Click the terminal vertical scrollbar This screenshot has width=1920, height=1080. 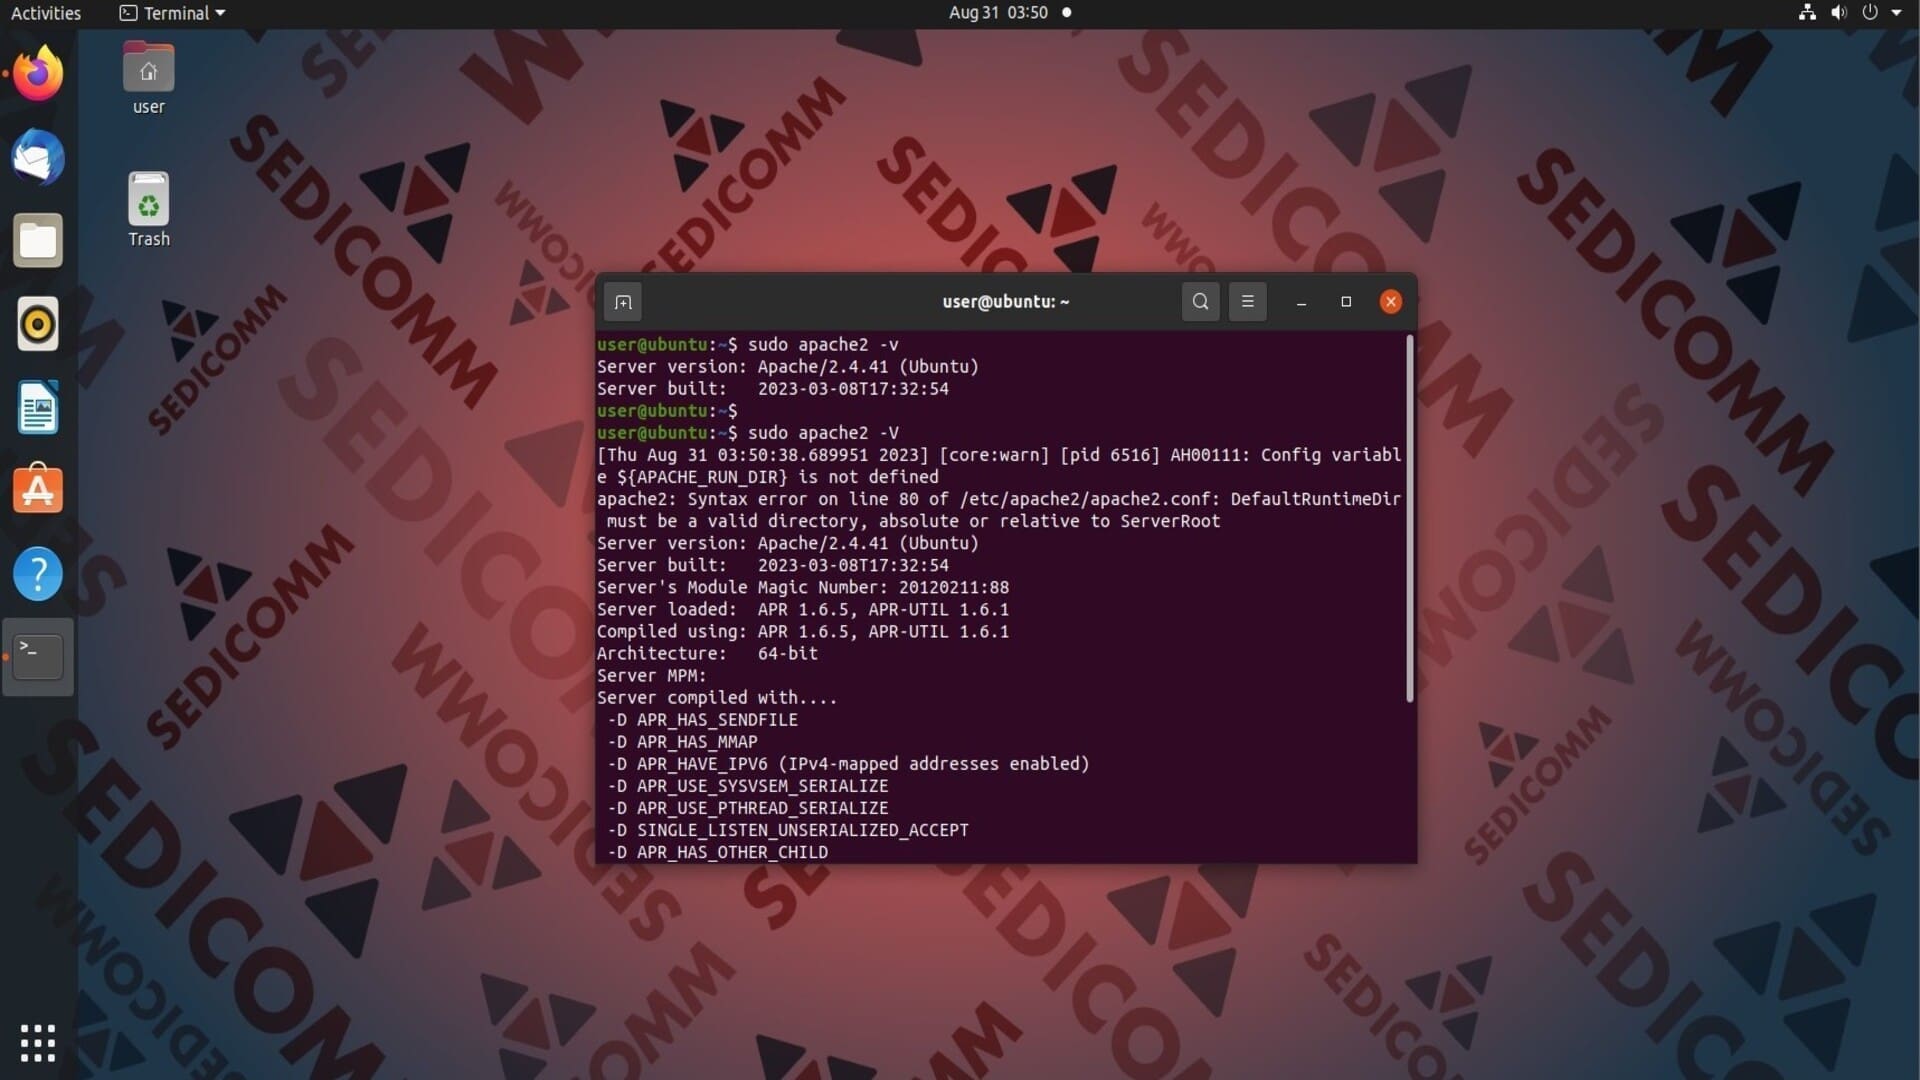pos(1410,519)
